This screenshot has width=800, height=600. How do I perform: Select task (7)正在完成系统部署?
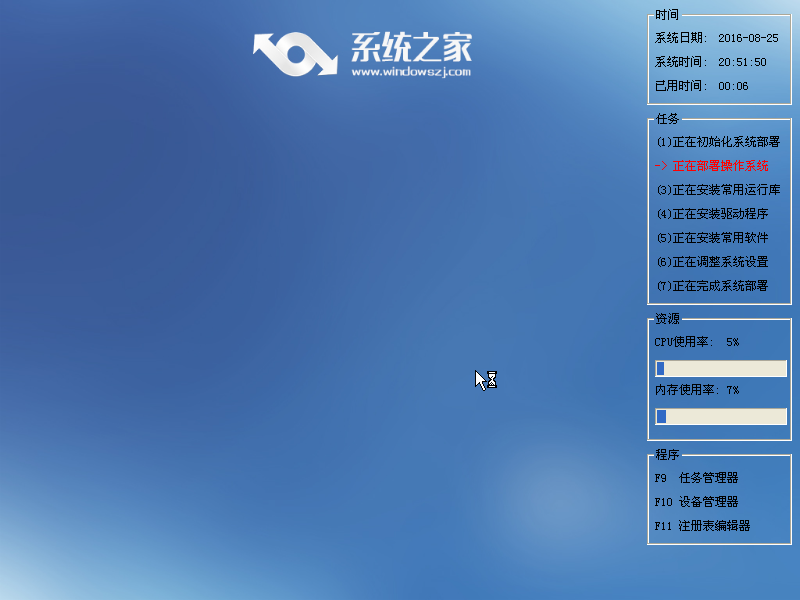tap(716, 286)
